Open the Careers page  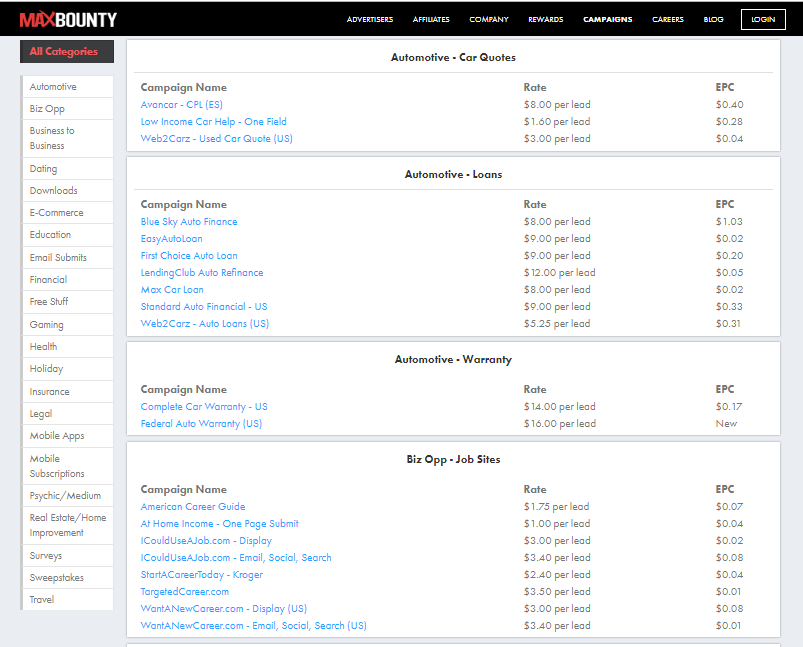click(x=668, y=19)
